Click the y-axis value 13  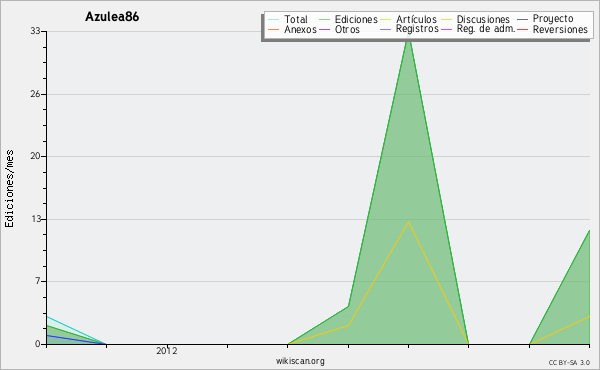36,219
